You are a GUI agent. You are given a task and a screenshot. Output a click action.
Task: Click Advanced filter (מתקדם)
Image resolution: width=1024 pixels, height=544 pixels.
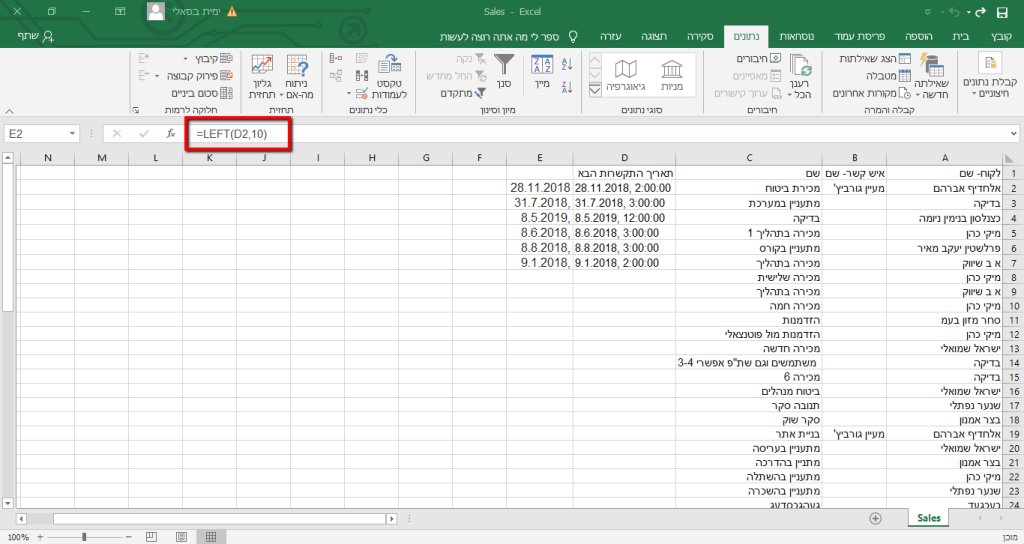[462, 93]
